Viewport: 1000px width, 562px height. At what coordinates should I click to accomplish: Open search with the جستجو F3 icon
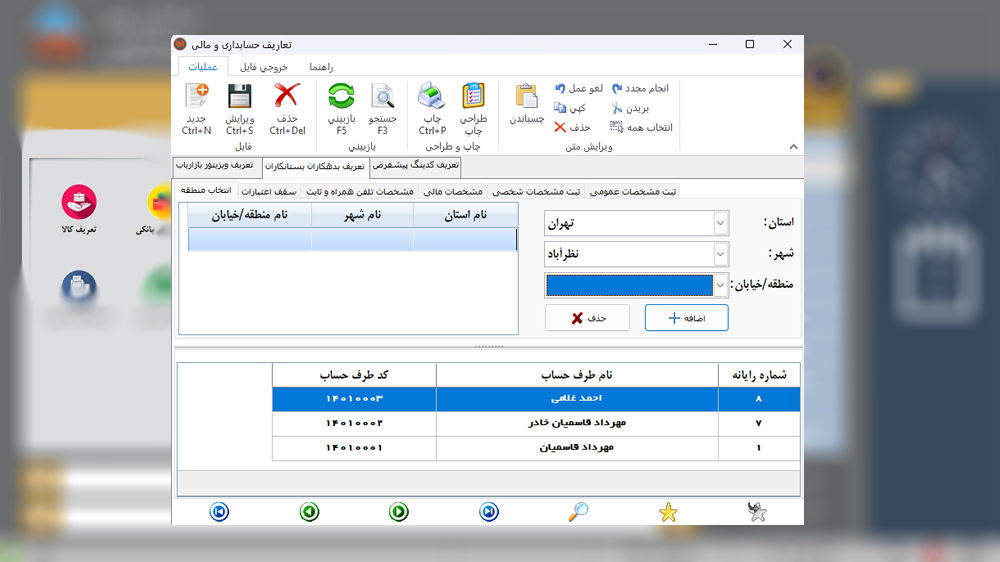(383, 97)
